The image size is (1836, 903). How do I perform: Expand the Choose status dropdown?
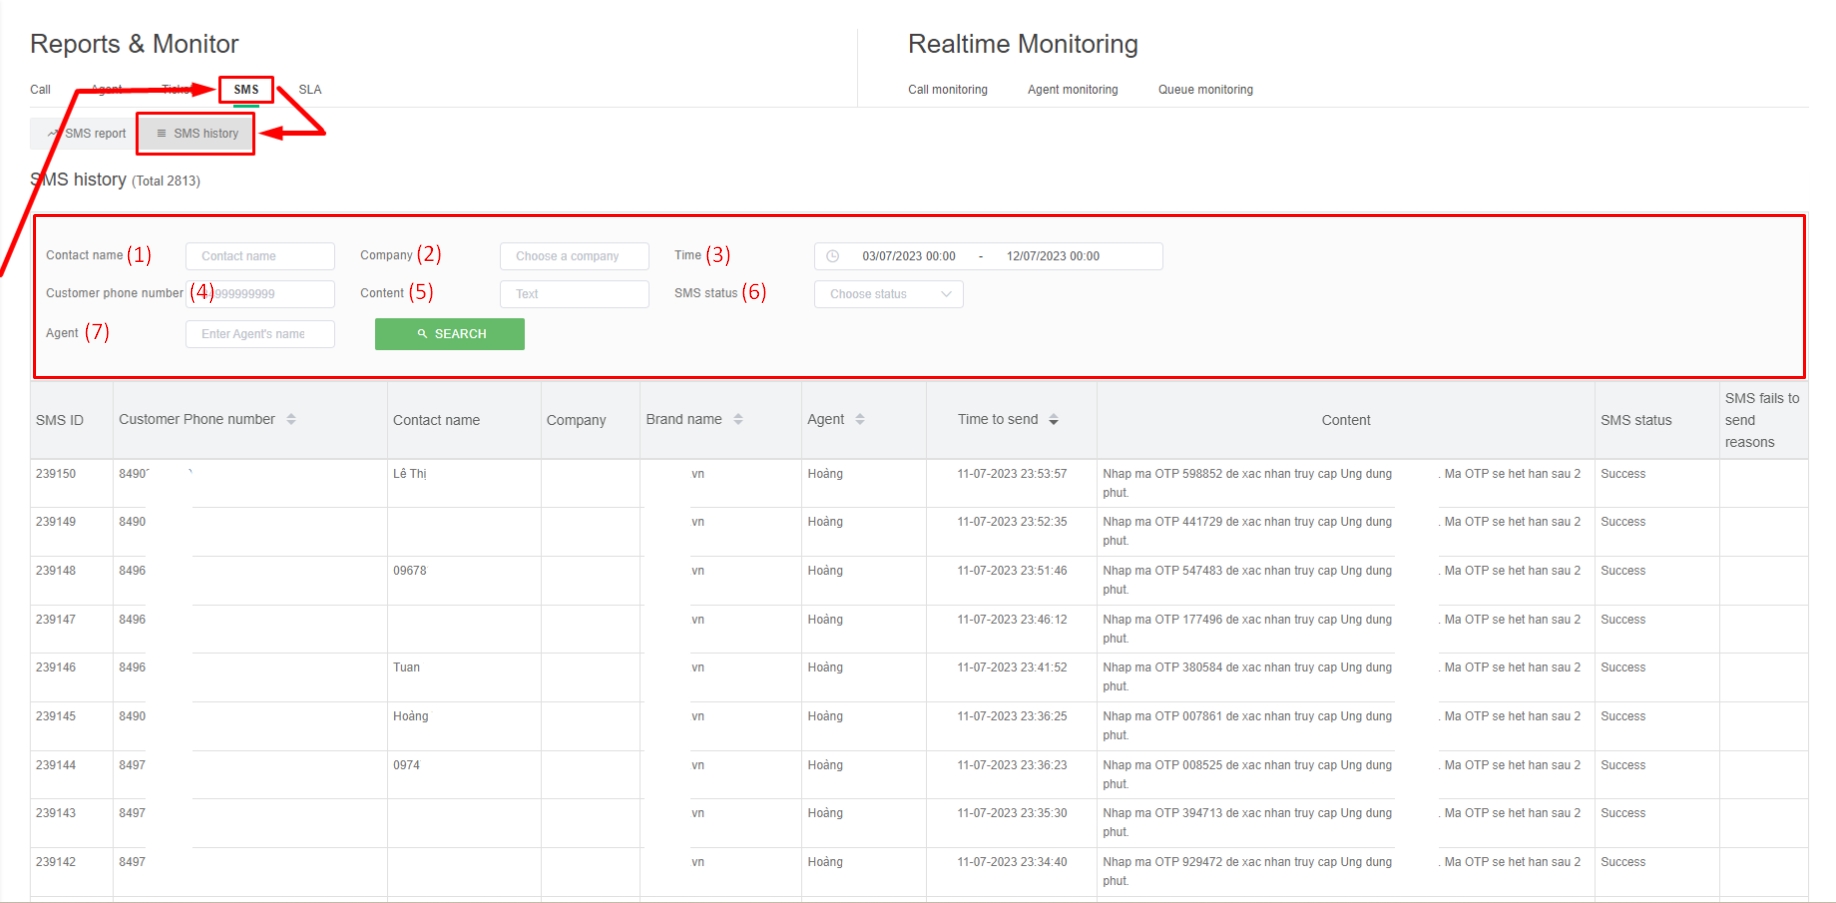[x=888, y=294]
